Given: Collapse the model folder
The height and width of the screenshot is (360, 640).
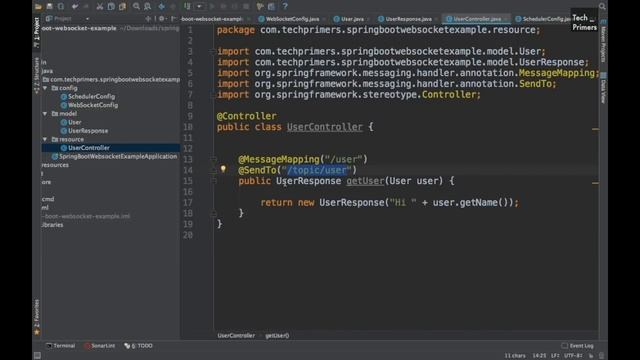Looking at the screenshot, I should [x=45, y=113].
